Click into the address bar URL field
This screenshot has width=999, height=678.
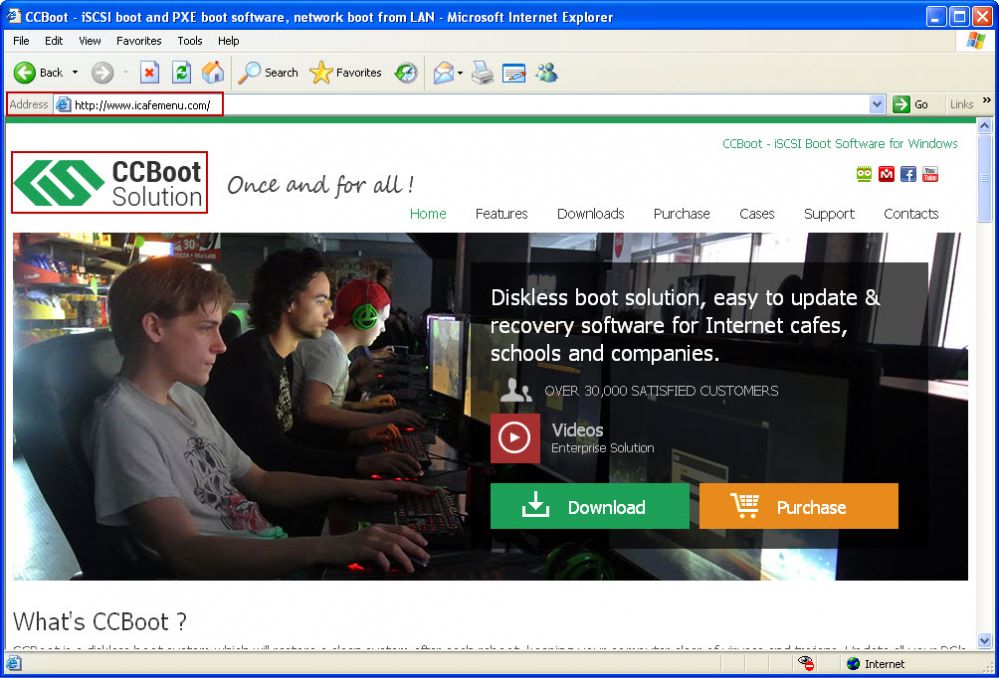click(x=471, y=105)
